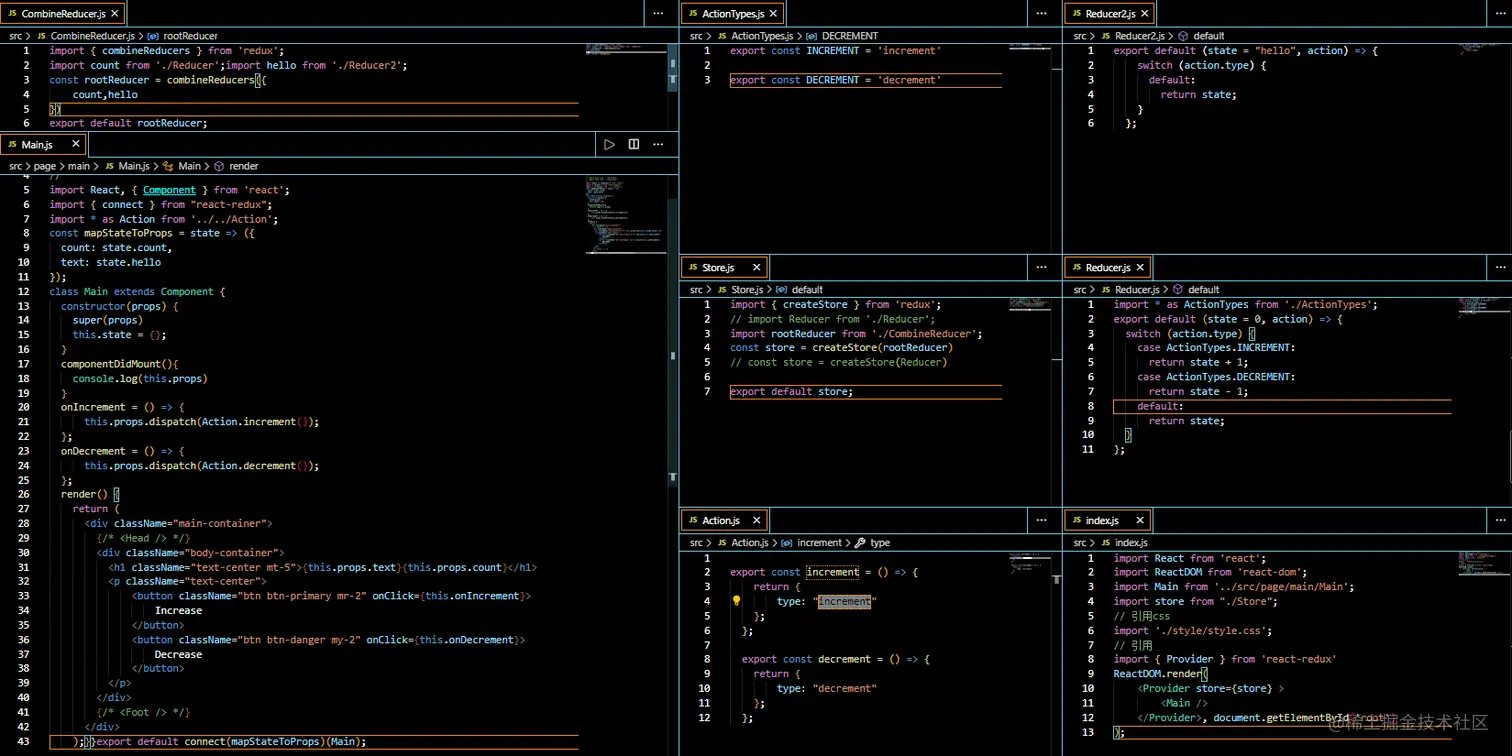
Task: Click the underlined Component link in Main.js
Action: point(169,190)
